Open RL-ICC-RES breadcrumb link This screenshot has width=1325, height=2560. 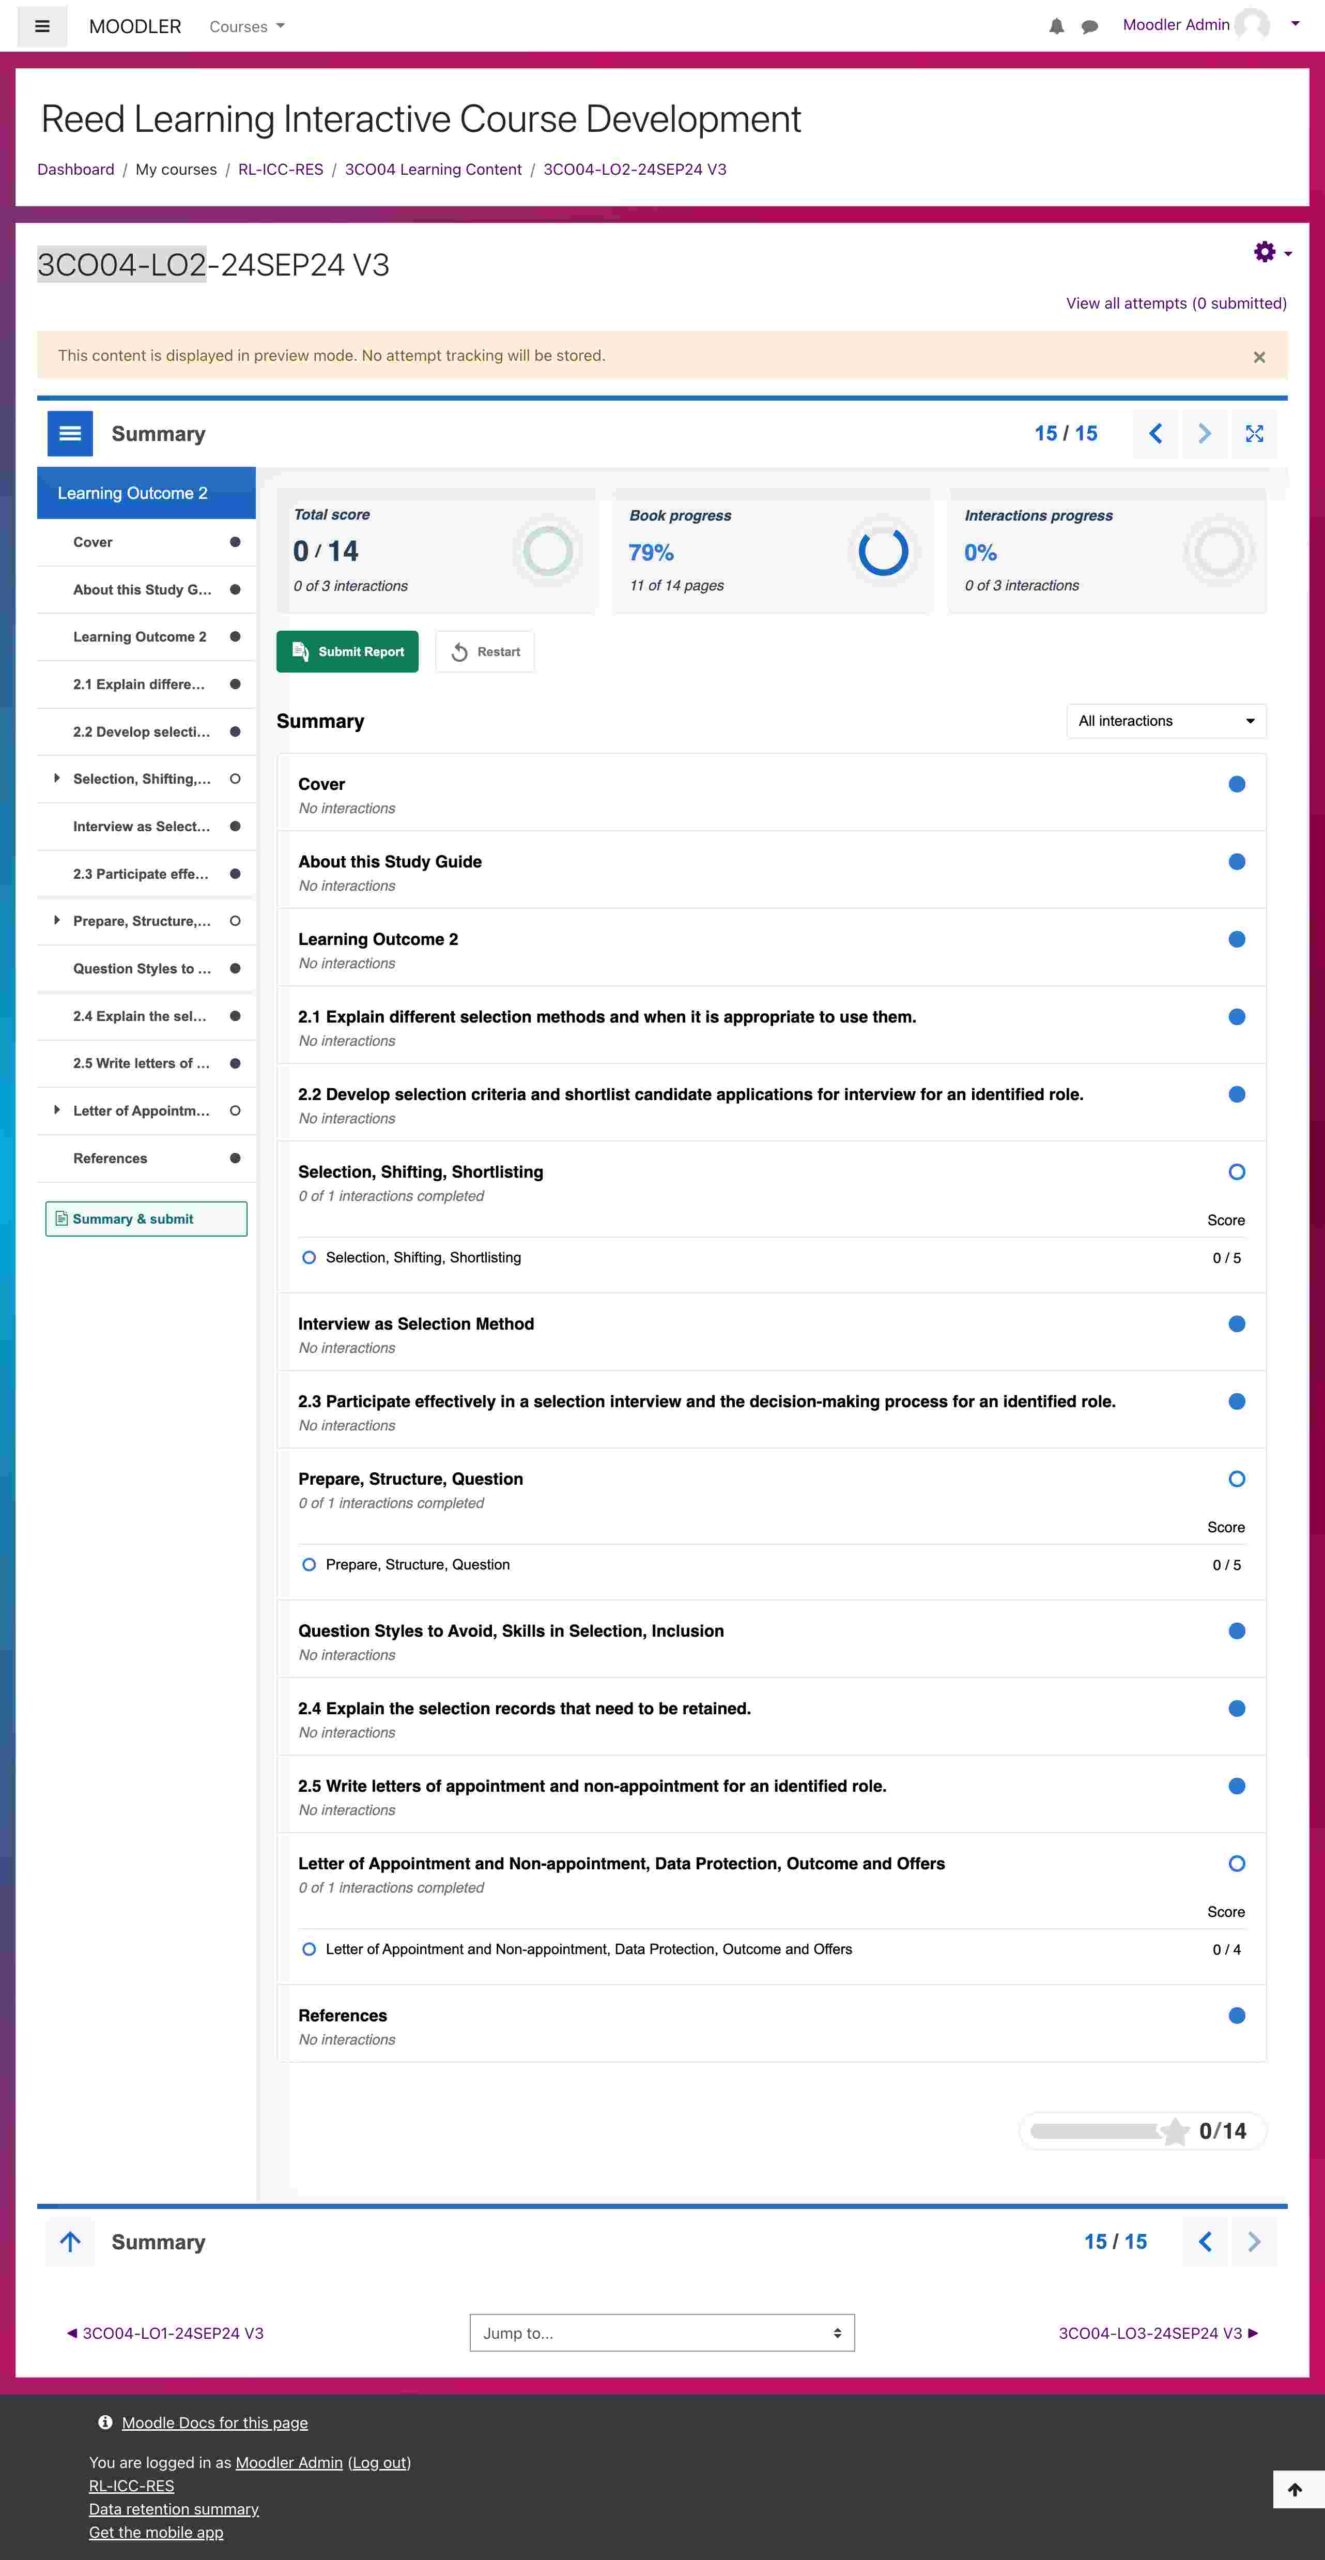(281, 170)
